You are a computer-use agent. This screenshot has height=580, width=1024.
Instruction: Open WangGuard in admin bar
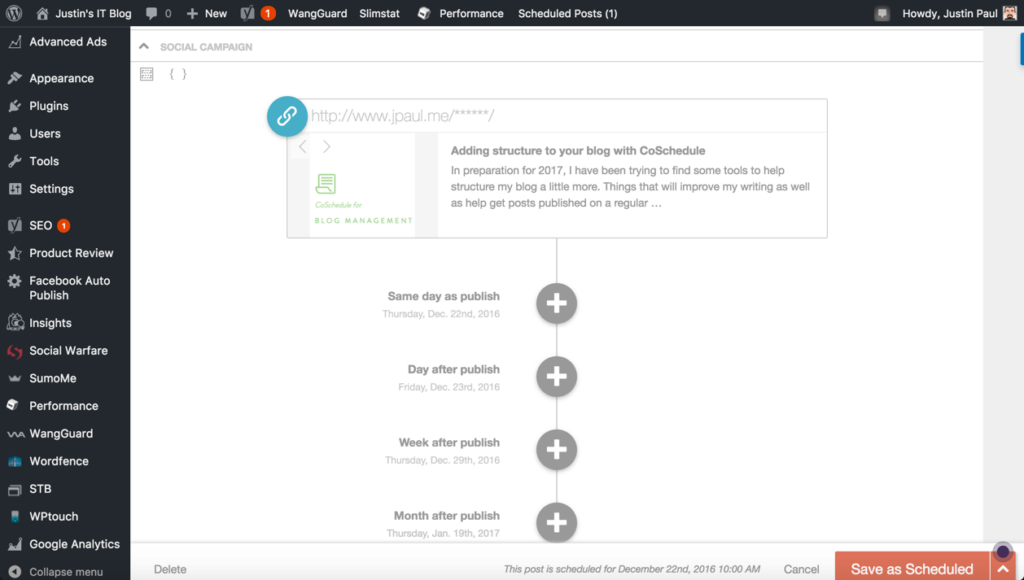pos(317,13)
